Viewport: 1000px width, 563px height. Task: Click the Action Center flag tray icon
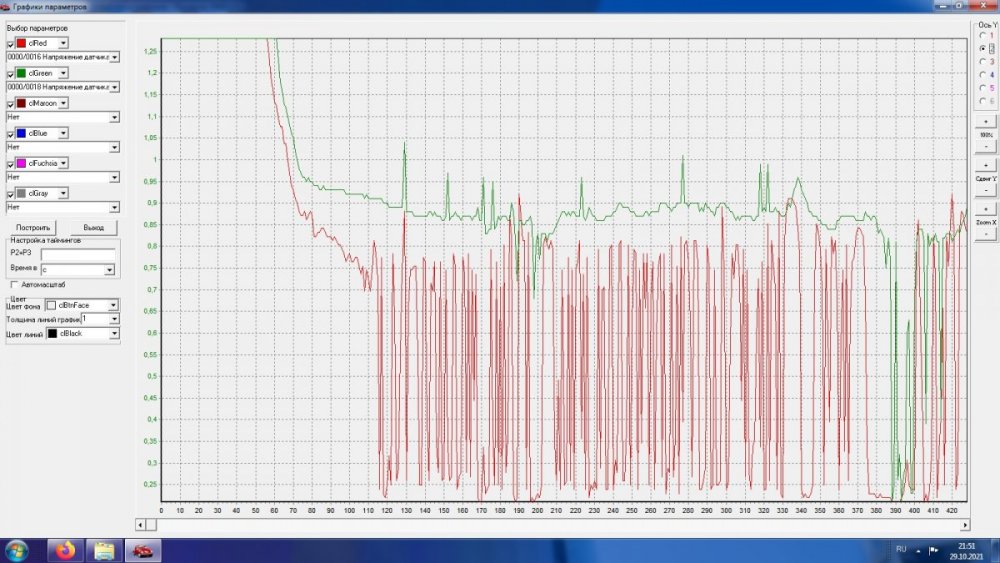(933, 550)
